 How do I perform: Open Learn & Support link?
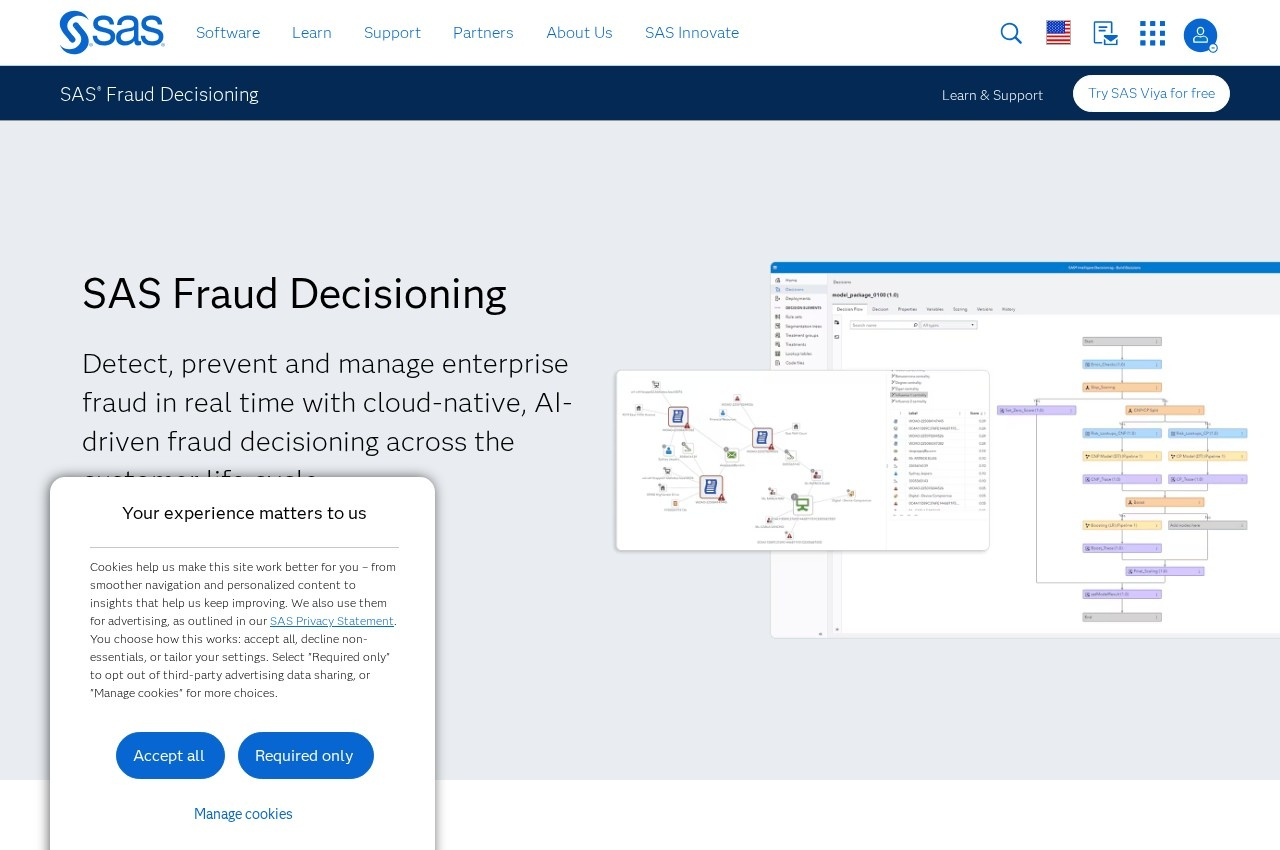[992, 95]
